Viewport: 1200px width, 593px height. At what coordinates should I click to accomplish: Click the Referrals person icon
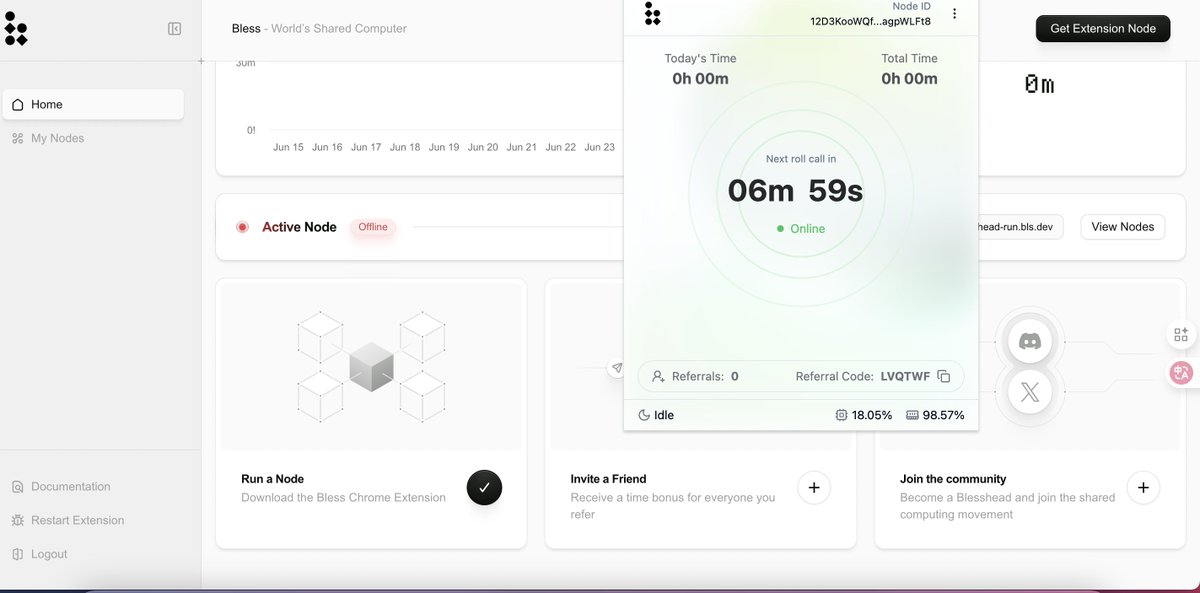coord(658,377)
